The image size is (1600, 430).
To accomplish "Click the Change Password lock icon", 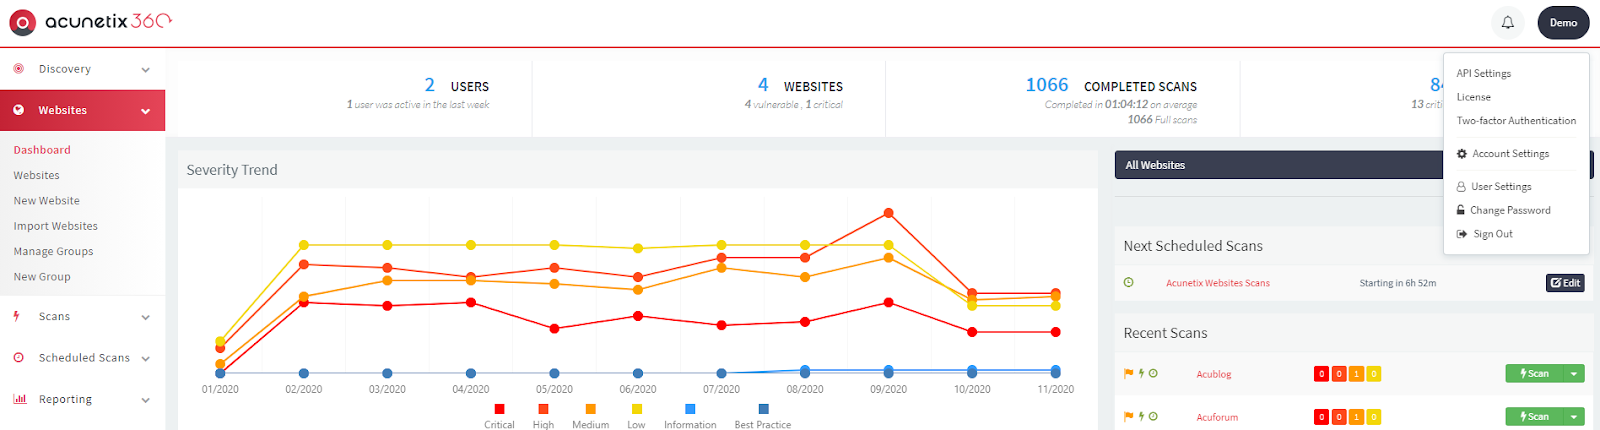I will pyautogui.click(x=1461, y=210).
